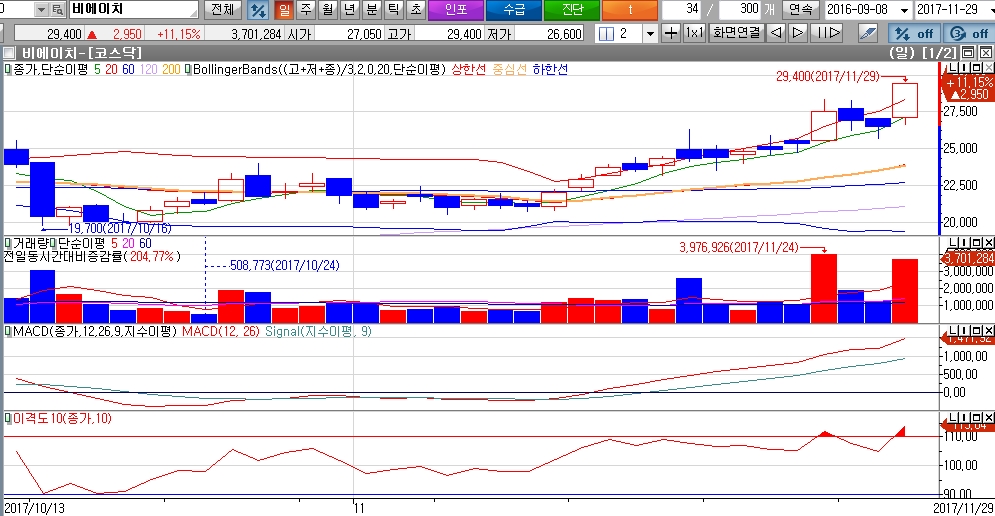Screen dimensions: 995x516
Task: Open the stock code dropdown arrow
Action: click(41, 10)
